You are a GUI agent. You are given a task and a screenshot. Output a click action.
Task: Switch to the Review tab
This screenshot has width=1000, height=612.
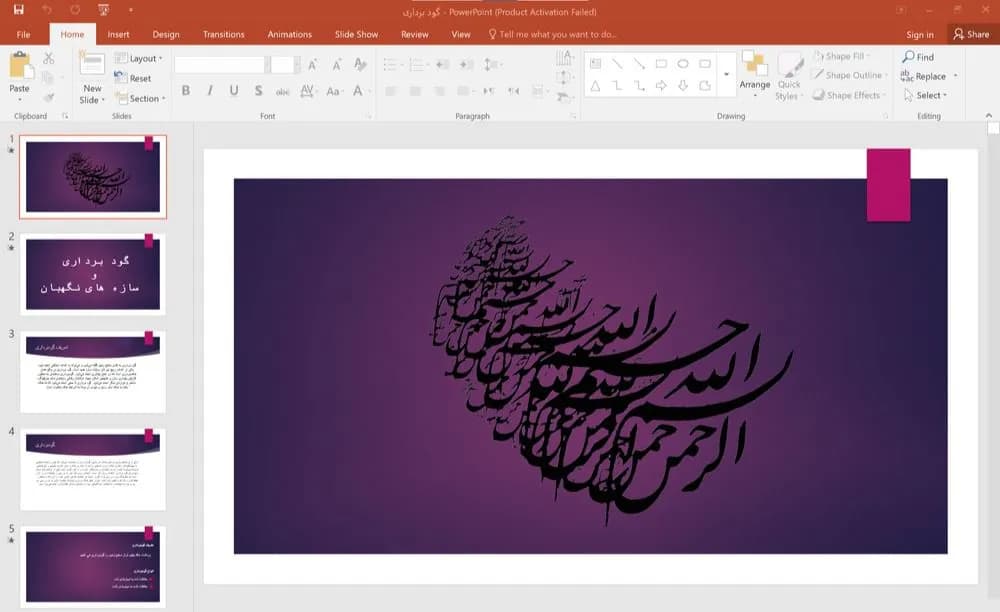coord(415,34)
